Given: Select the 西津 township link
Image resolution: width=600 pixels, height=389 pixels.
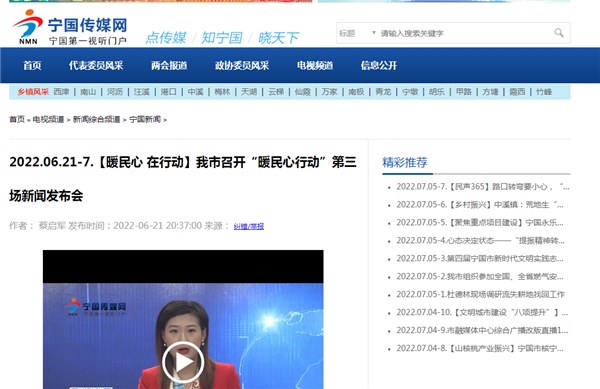Looking at the screenshot, I should (61, 92).
